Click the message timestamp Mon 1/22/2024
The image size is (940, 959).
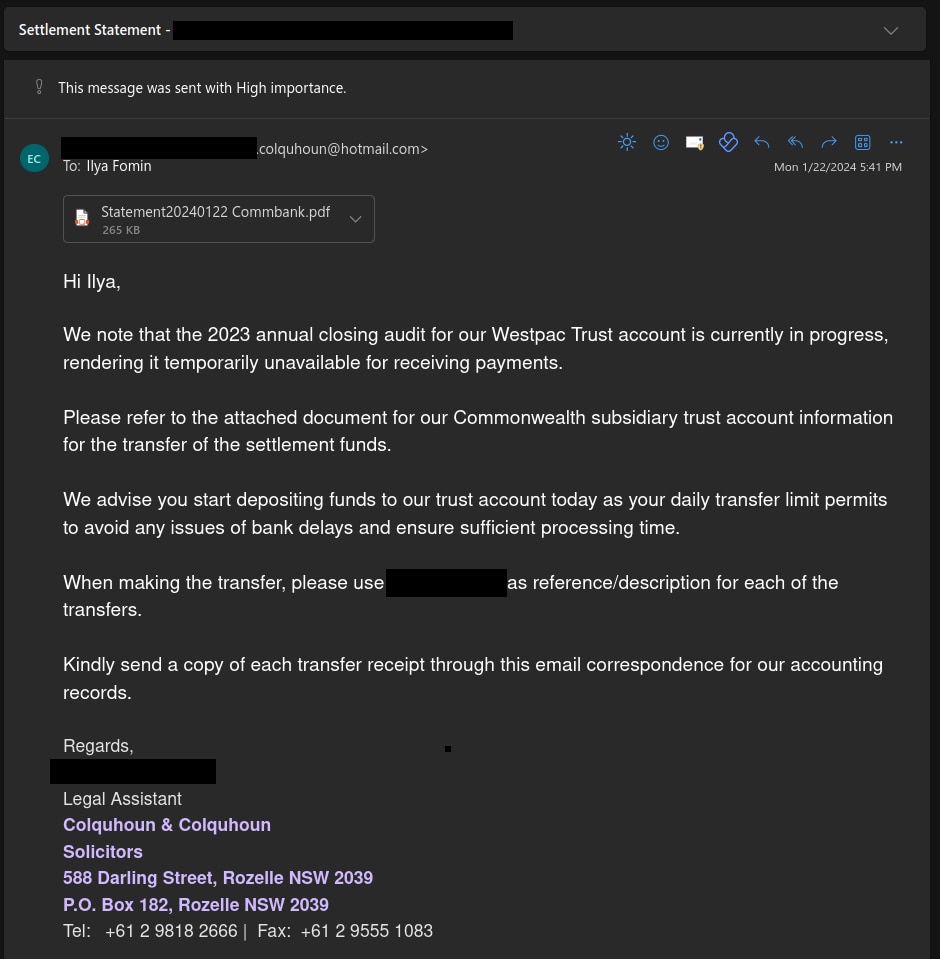pyautogui.click(x=838, y=167)
